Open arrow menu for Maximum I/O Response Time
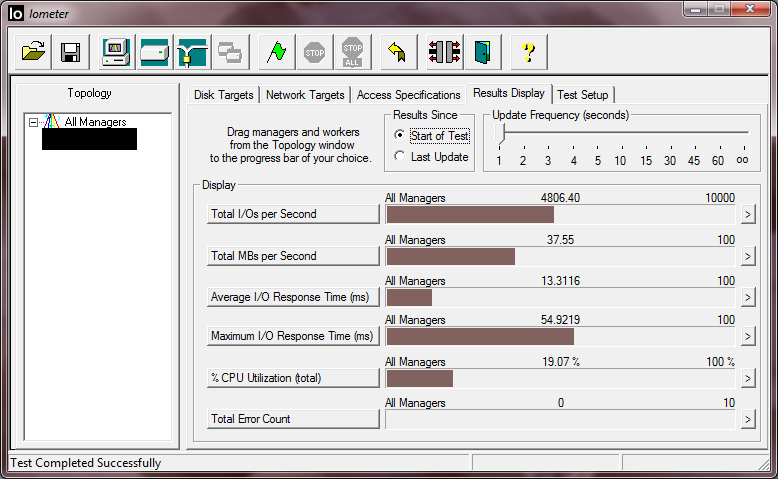The height and width of the screenshot is (479, 778). coord(748,337)
